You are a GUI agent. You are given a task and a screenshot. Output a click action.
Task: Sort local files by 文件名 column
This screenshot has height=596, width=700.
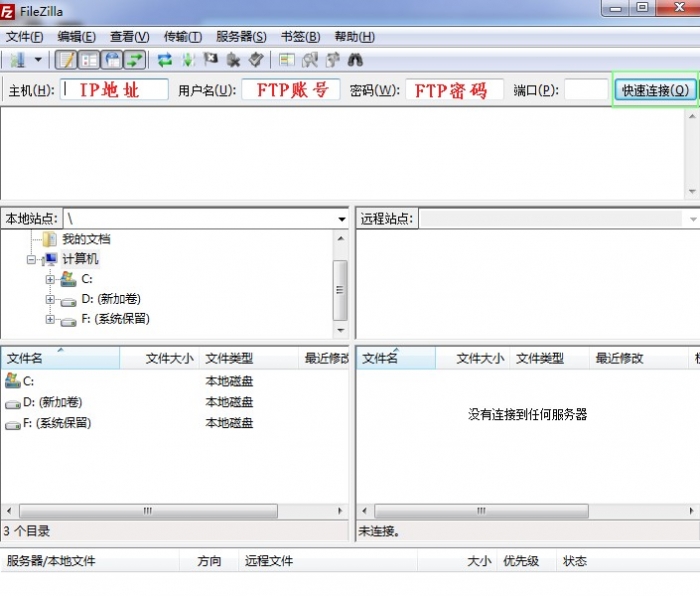(x=60, y=358)
